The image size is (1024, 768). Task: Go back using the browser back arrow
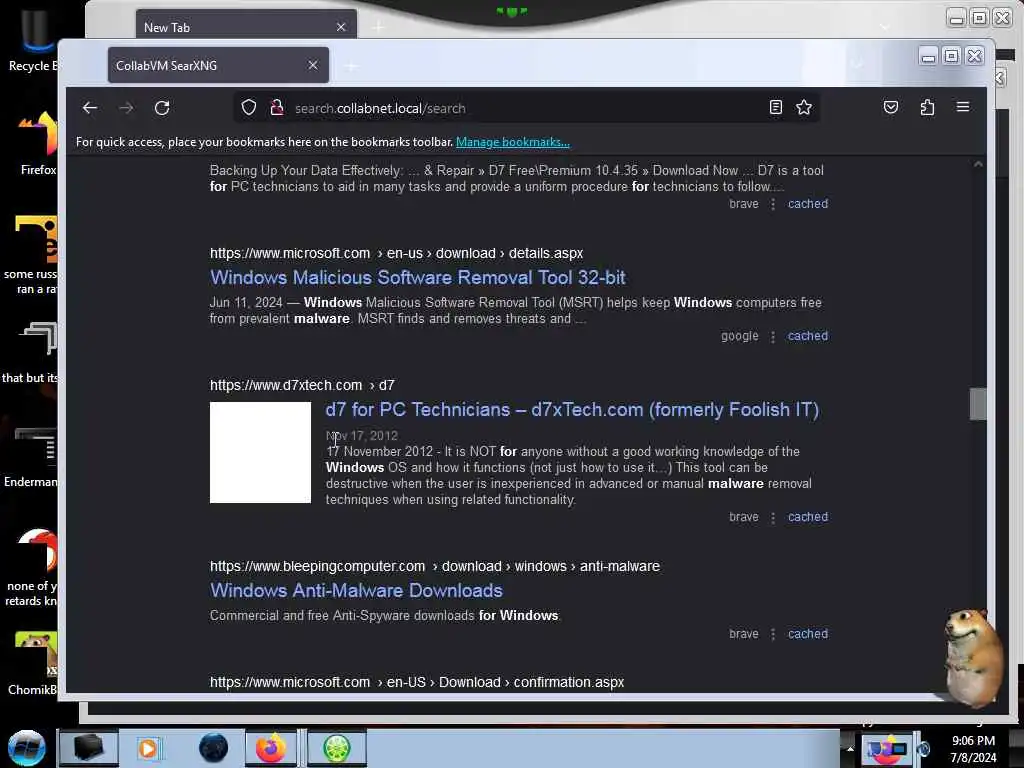pos(90,108)
